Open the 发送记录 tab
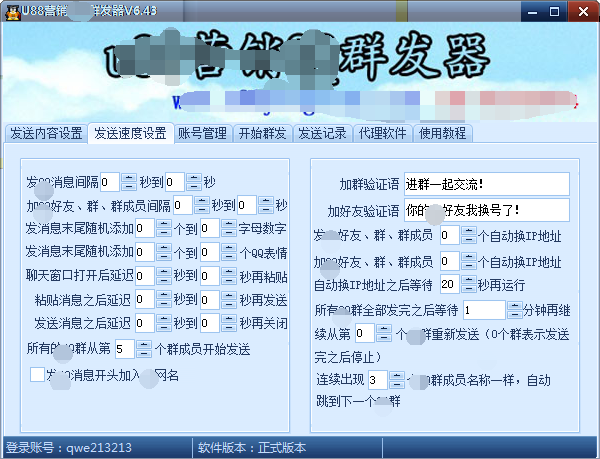600x459 pixels. 322,133
